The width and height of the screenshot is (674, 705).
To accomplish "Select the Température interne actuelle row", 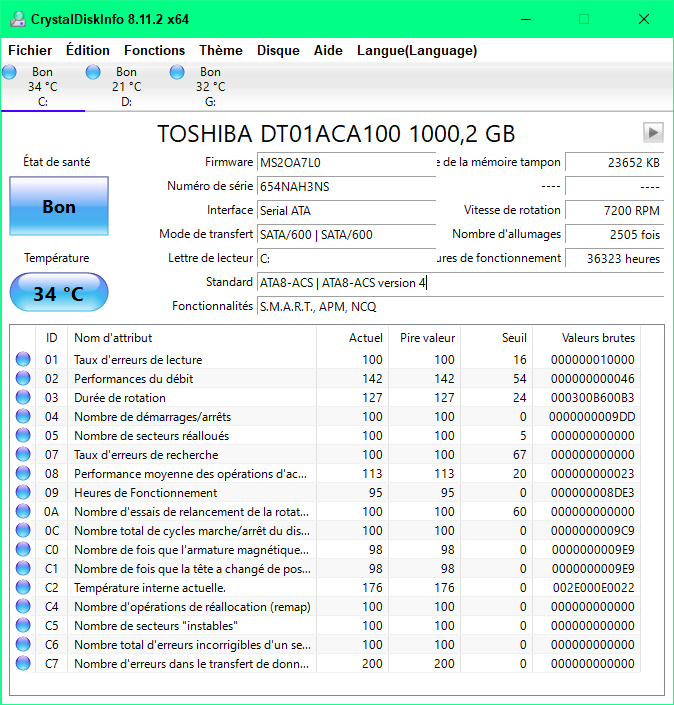I will tap(326, 587).
